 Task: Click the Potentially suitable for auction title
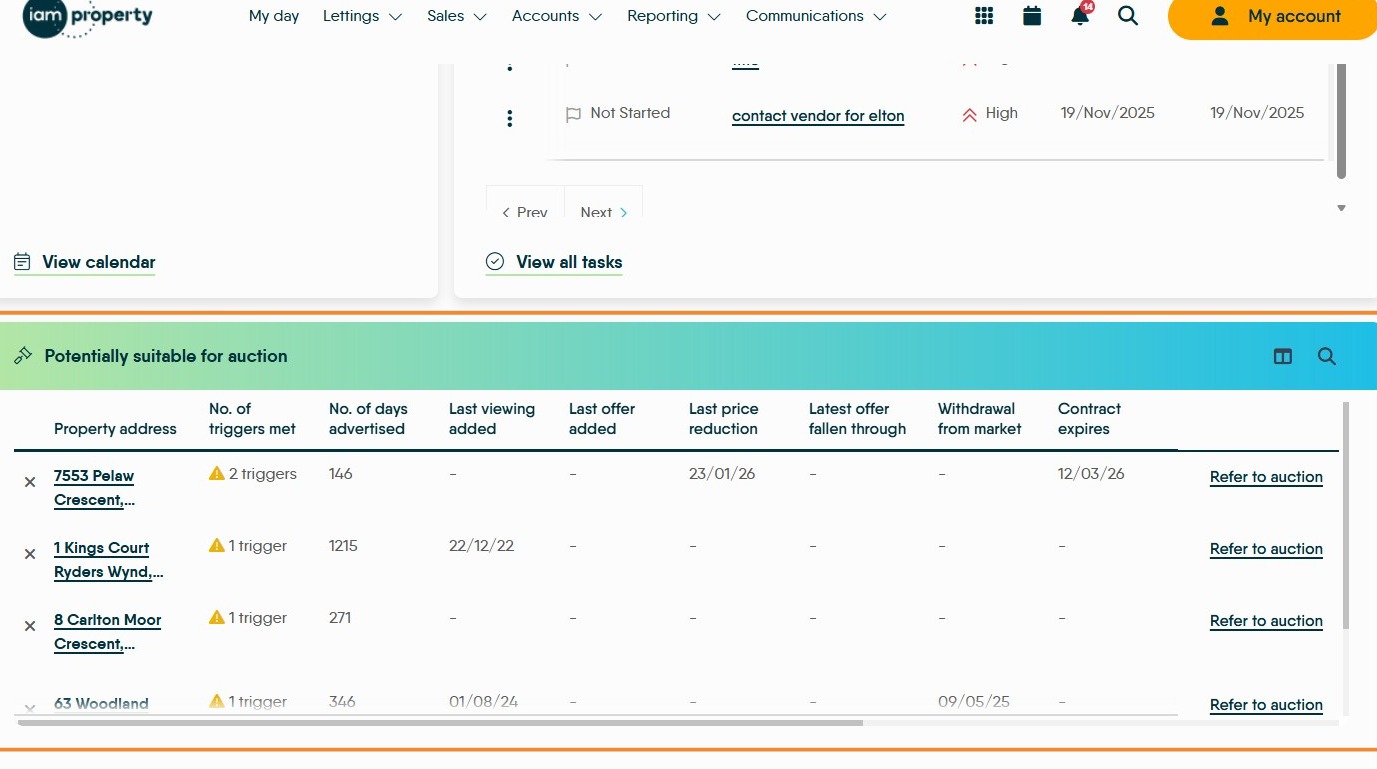point(166,356)
